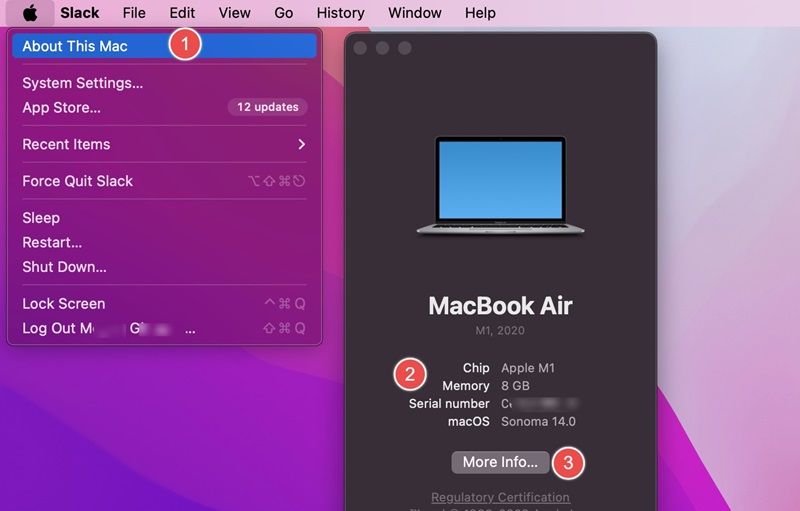Select the Log Out menu entry
Image resolution: width=800 pixels, height=511 pixels.
(x=164, y=328)
